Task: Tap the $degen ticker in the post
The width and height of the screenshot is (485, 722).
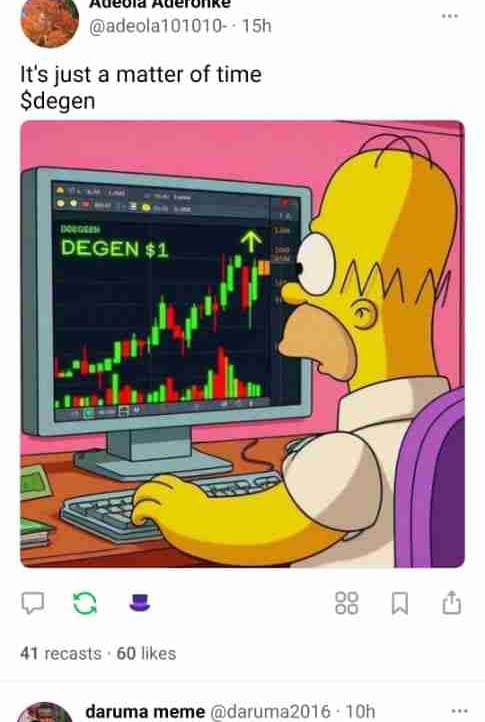Action: click(58, 101)
